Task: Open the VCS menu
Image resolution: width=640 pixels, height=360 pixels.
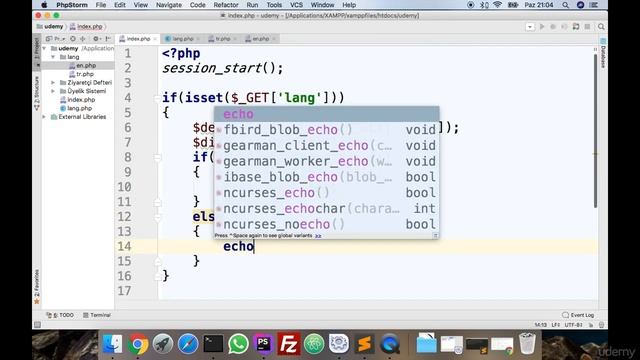Action: pos(296,5)
